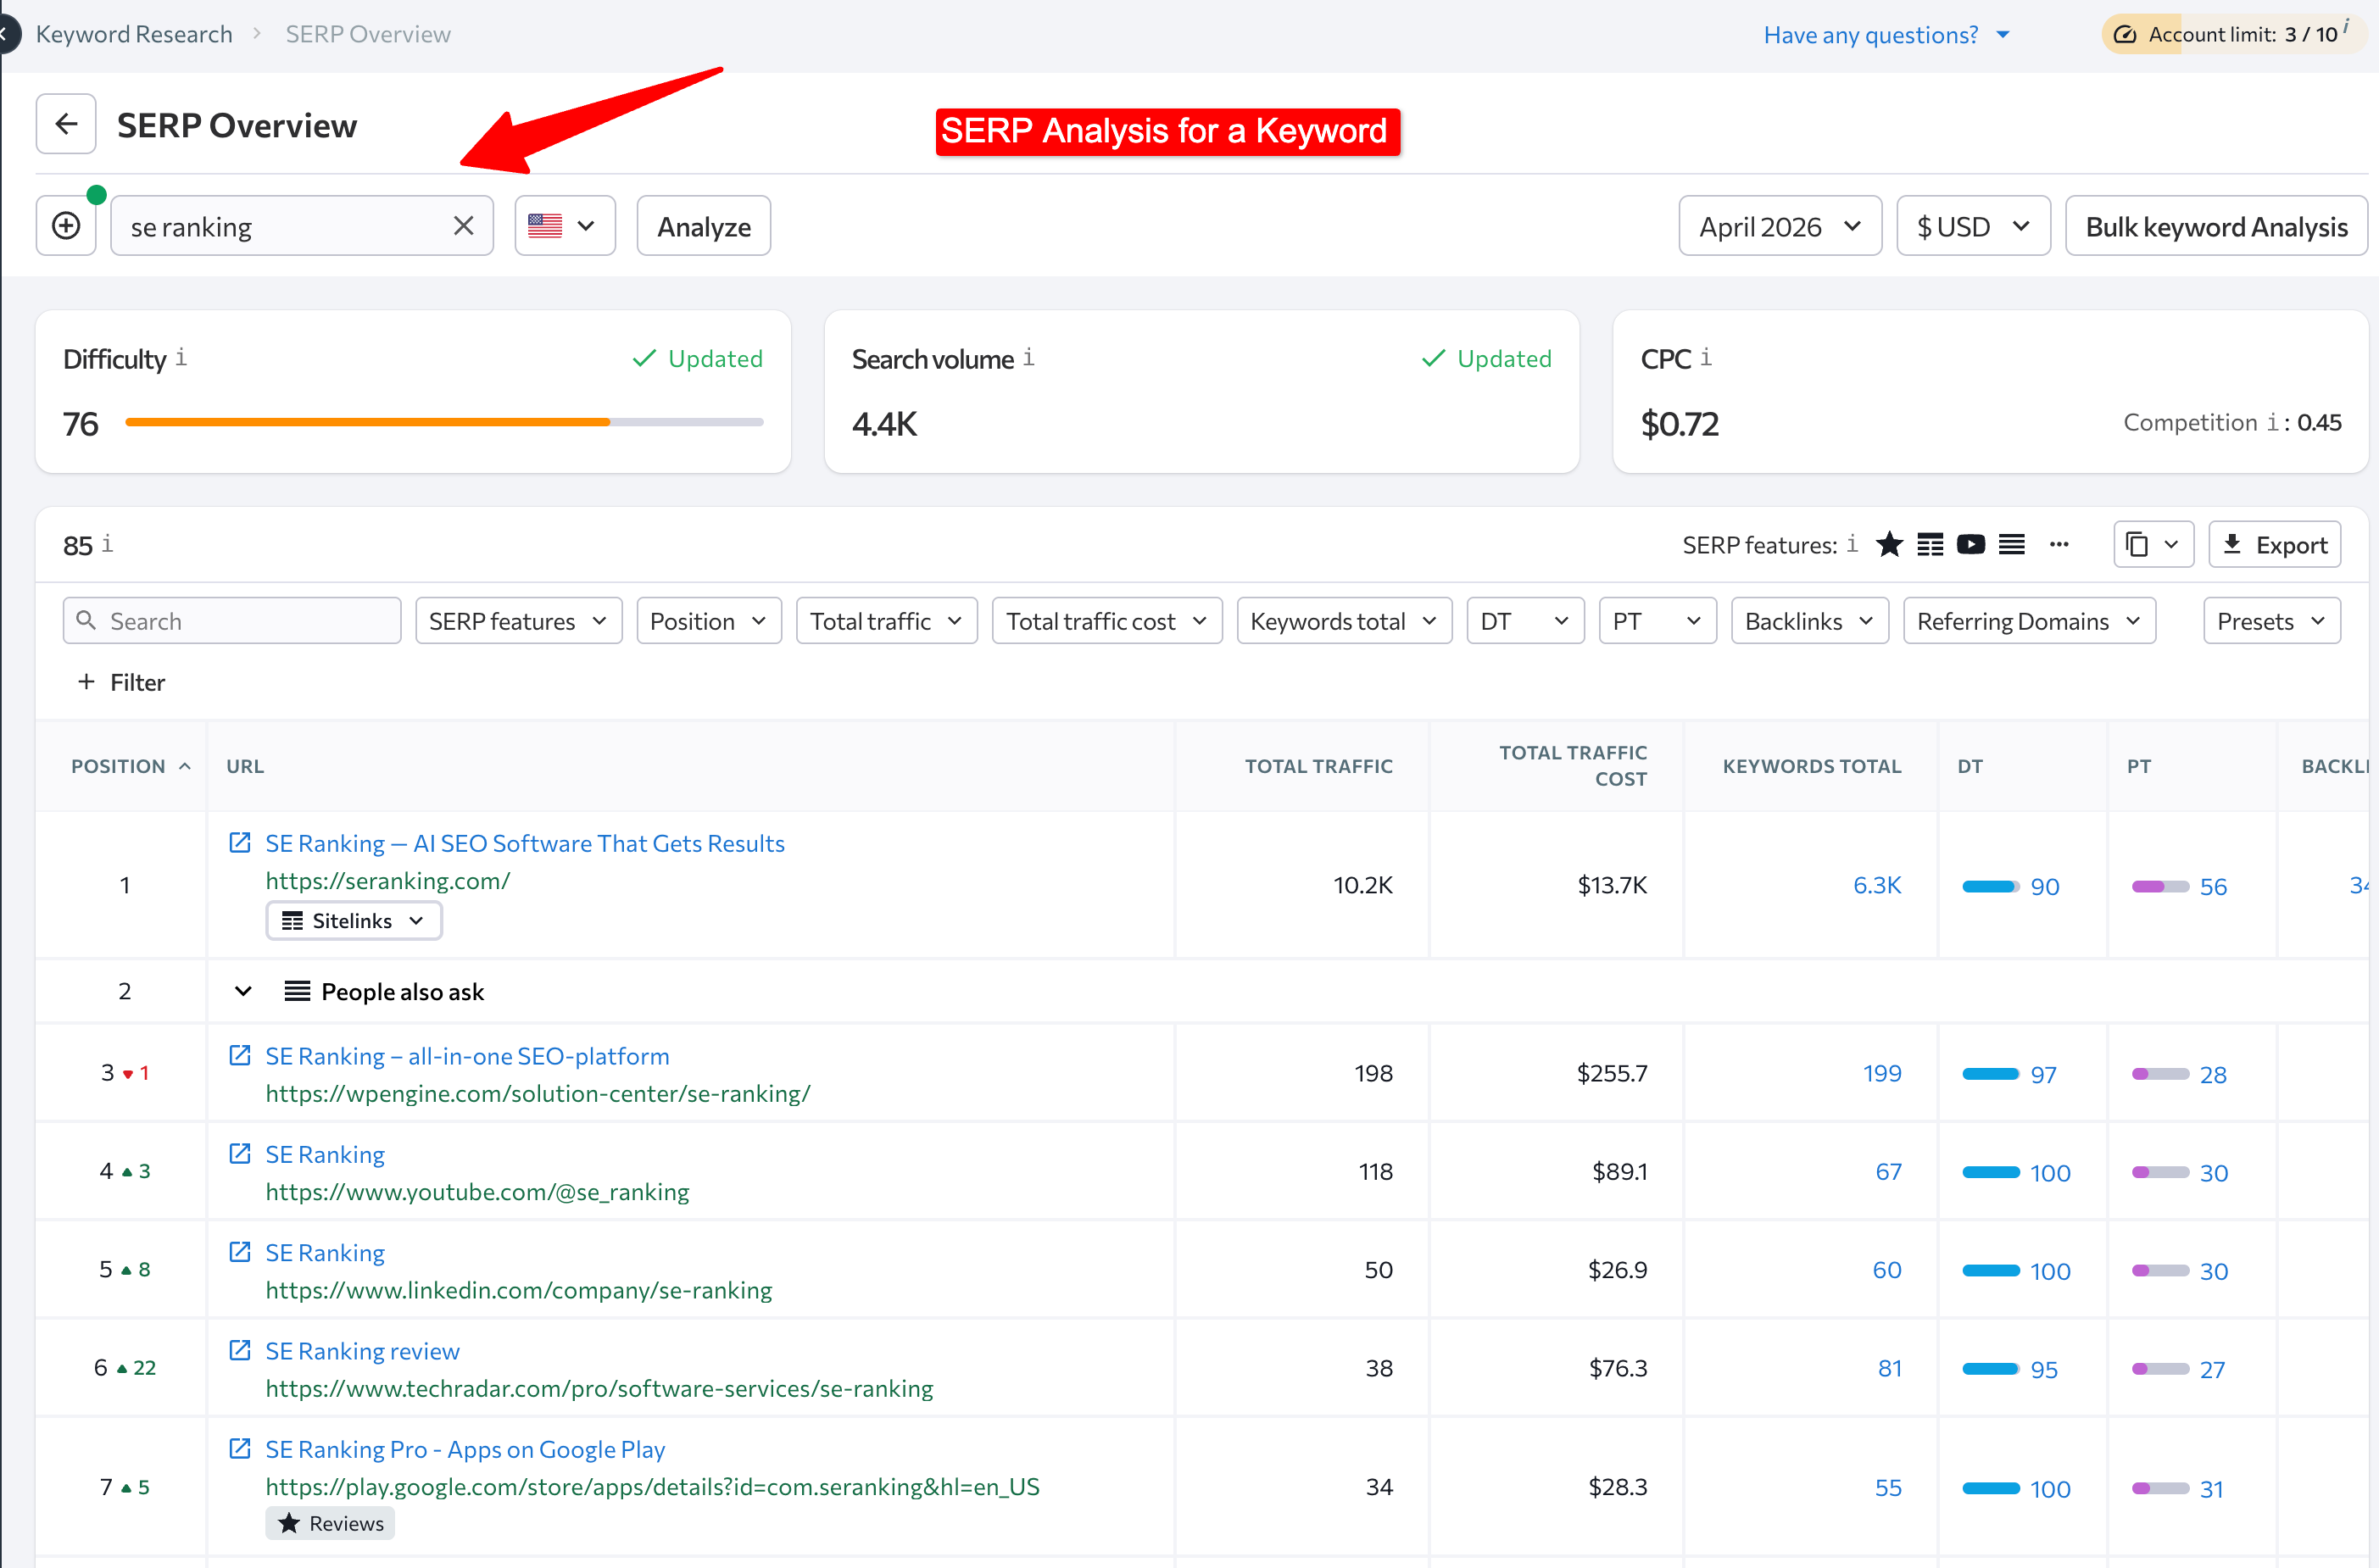Click the Sitelinks SERP feature icon

tap(1929, 544)
